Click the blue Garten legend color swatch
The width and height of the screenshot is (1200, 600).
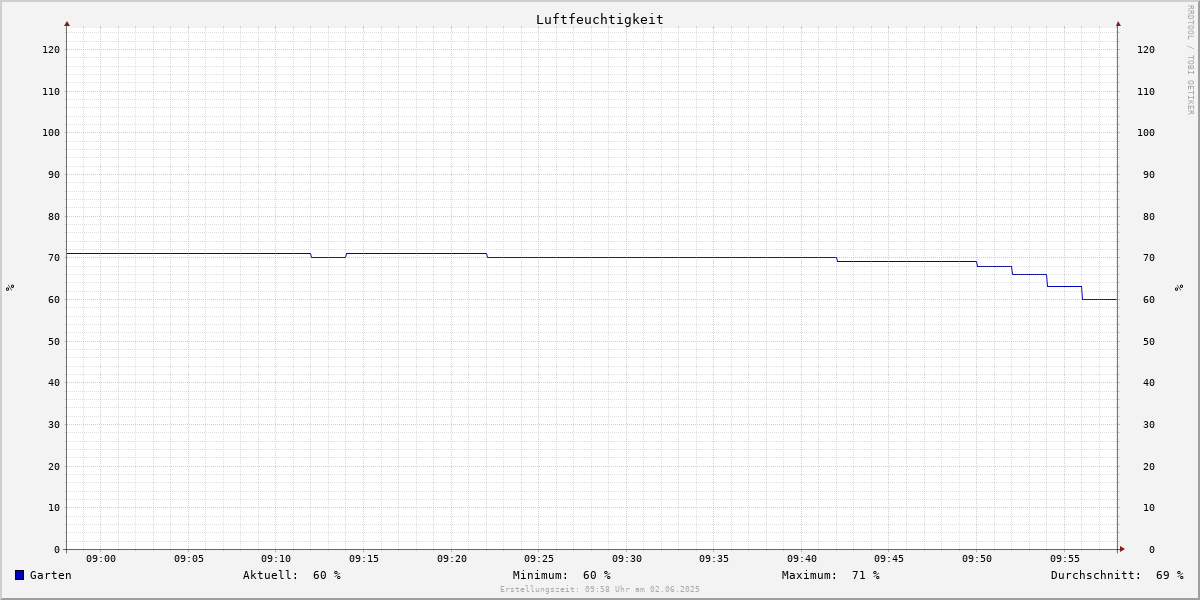(x=19, y=575)
